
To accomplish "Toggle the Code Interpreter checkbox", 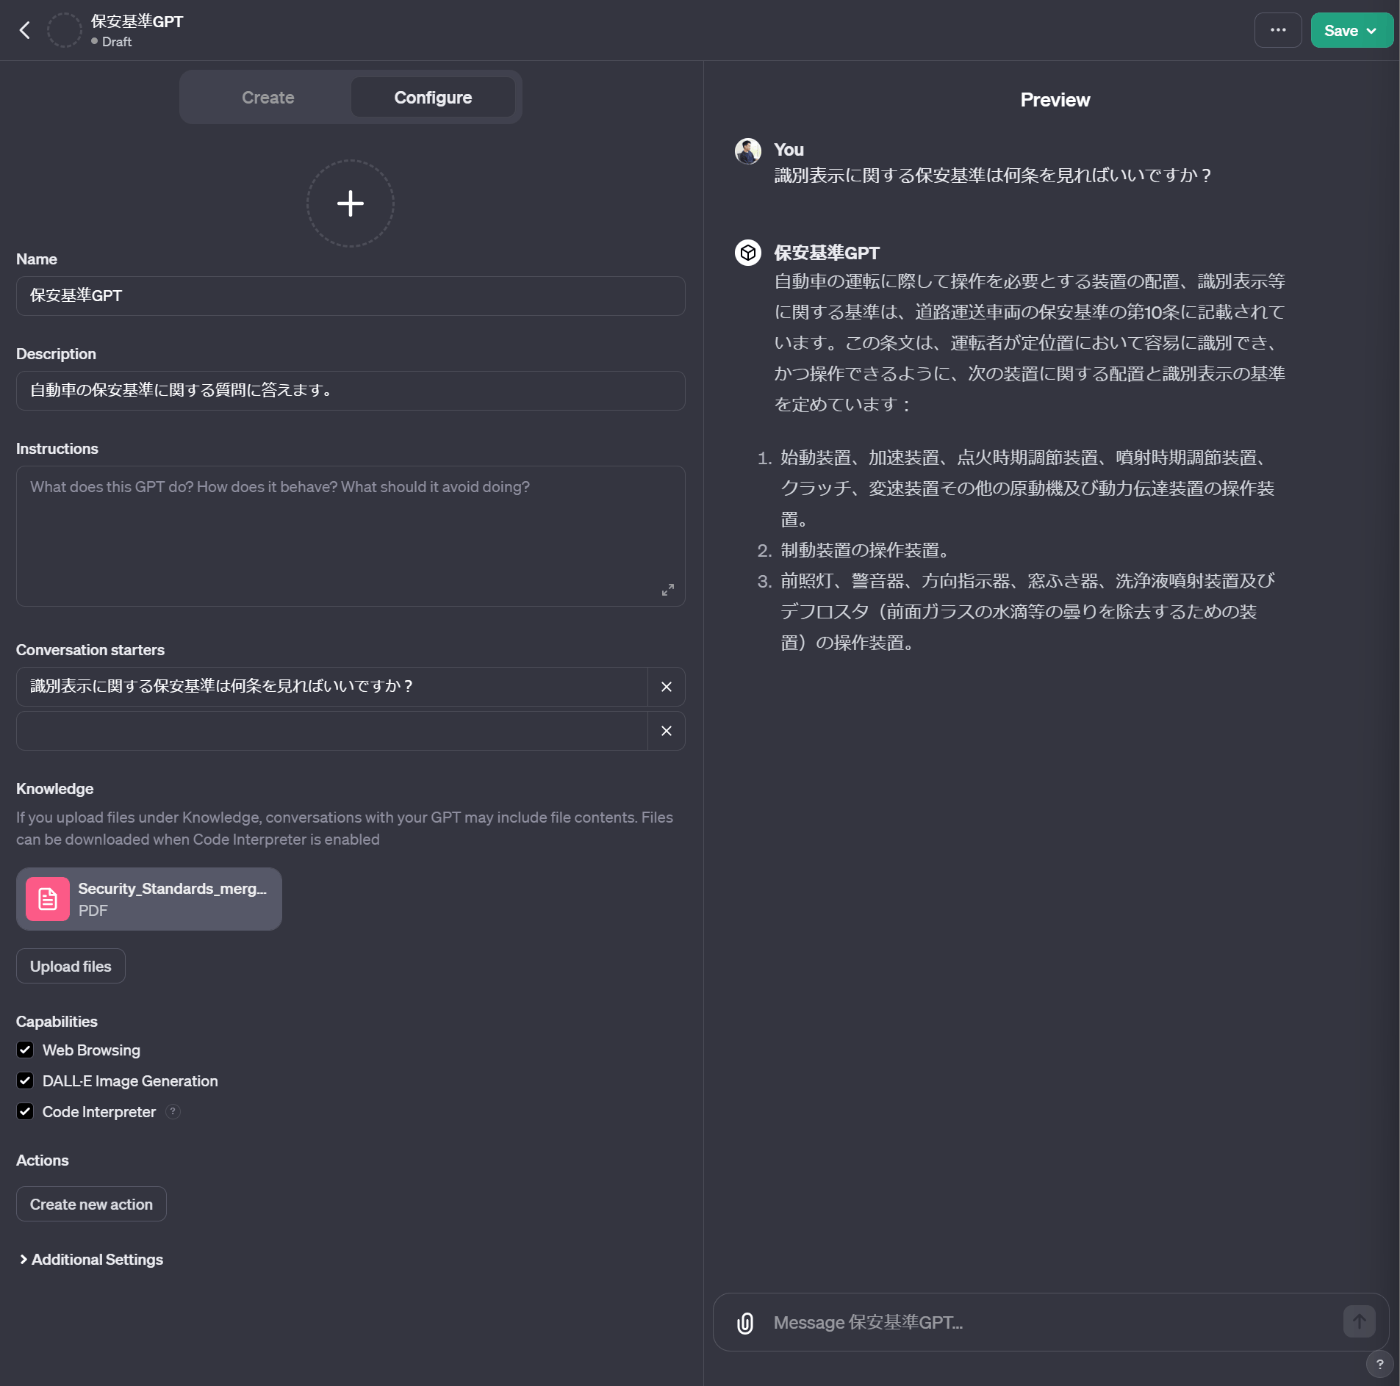I will [25, 1112].
